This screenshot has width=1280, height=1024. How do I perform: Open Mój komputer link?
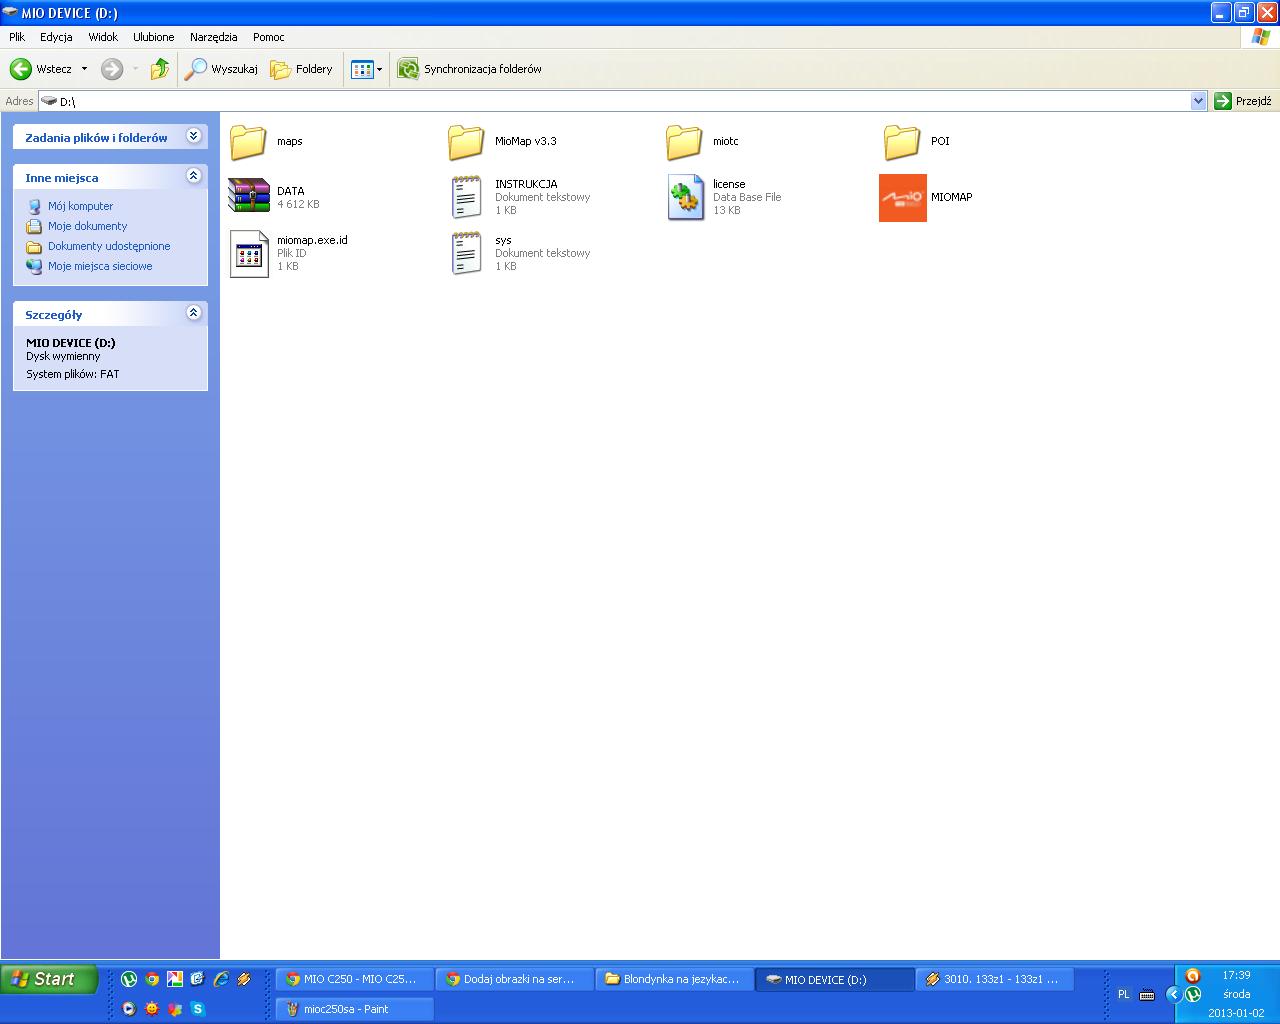pyautogui.click(x=80, y=206)
